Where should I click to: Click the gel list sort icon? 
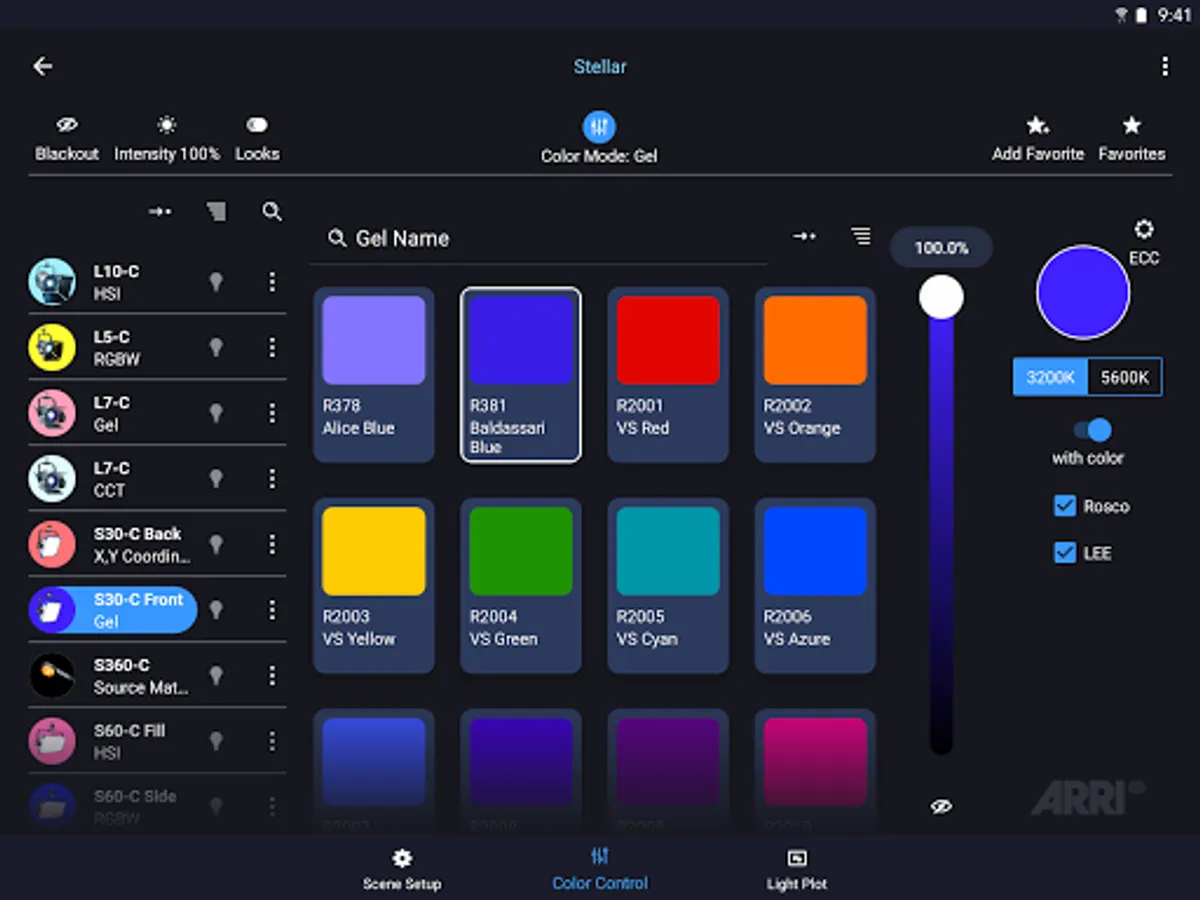coord(861,236)
